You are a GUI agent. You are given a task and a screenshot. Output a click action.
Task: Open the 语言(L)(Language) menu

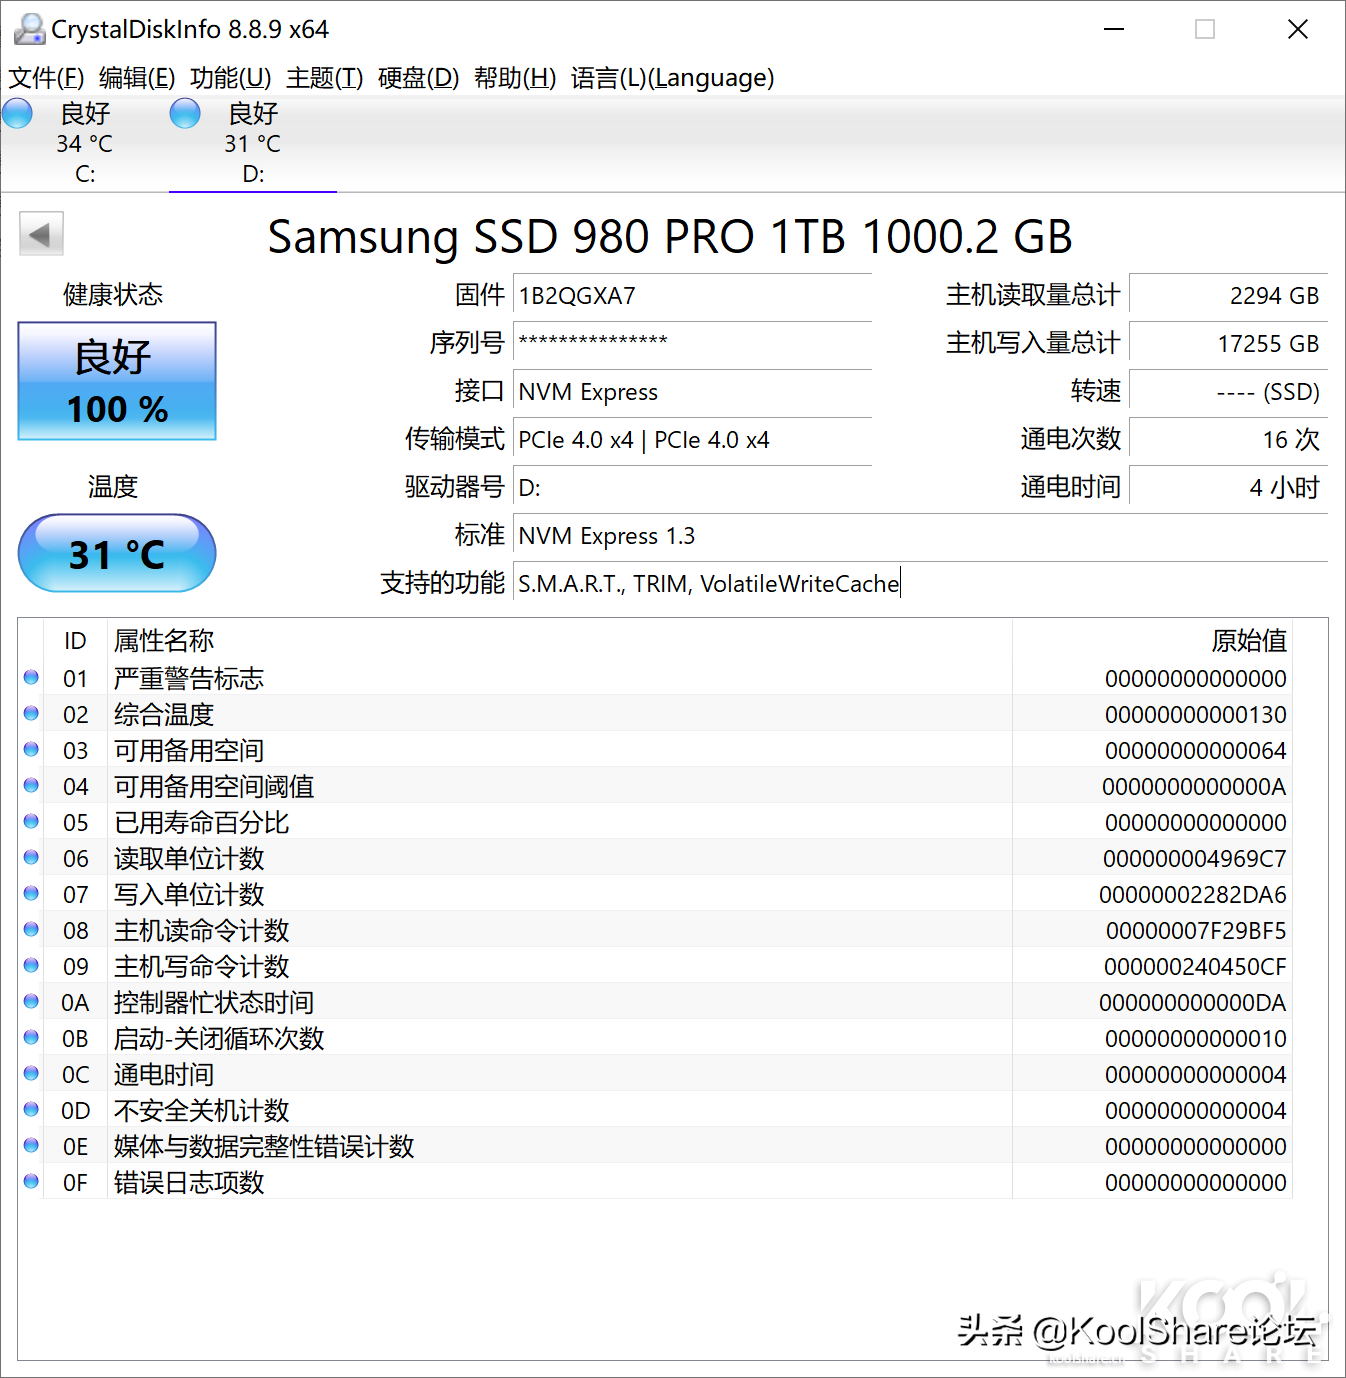tap(673, 78)
